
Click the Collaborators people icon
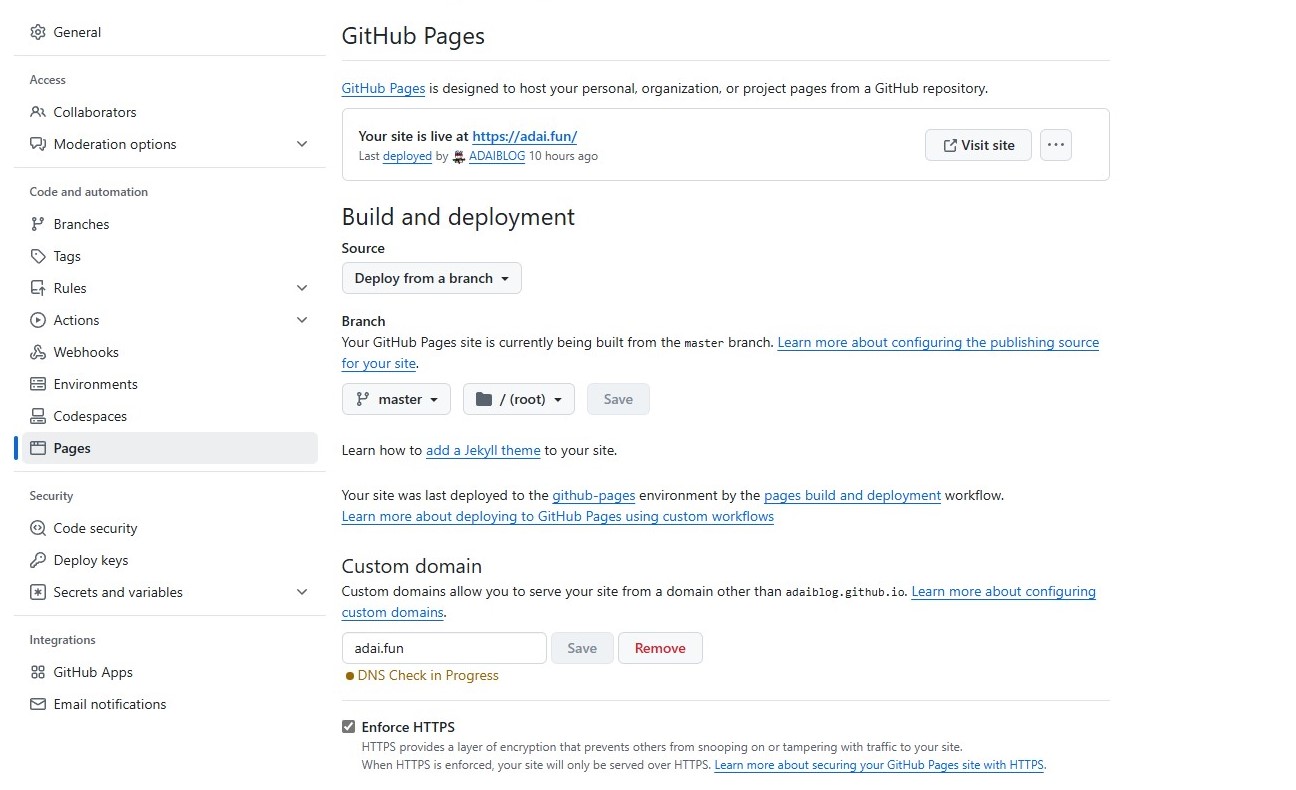[38, 112]
